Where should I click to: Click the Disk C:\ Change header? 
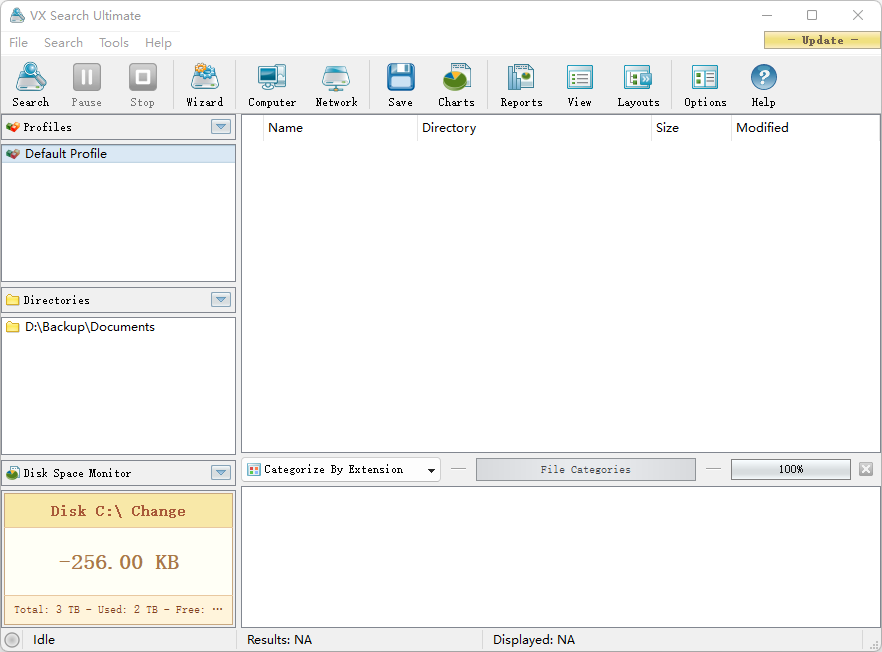pos(119,511)
